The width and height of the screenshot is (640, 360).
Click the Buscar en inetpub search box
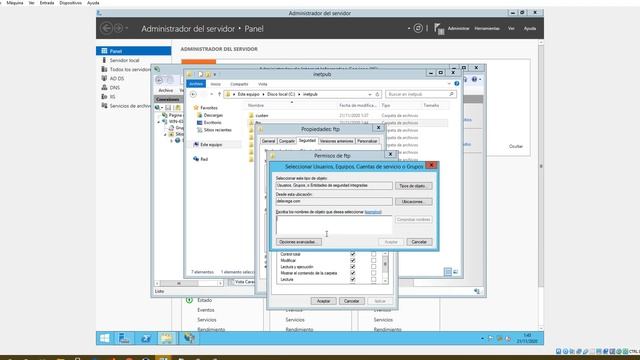click(x=420, y=94)
